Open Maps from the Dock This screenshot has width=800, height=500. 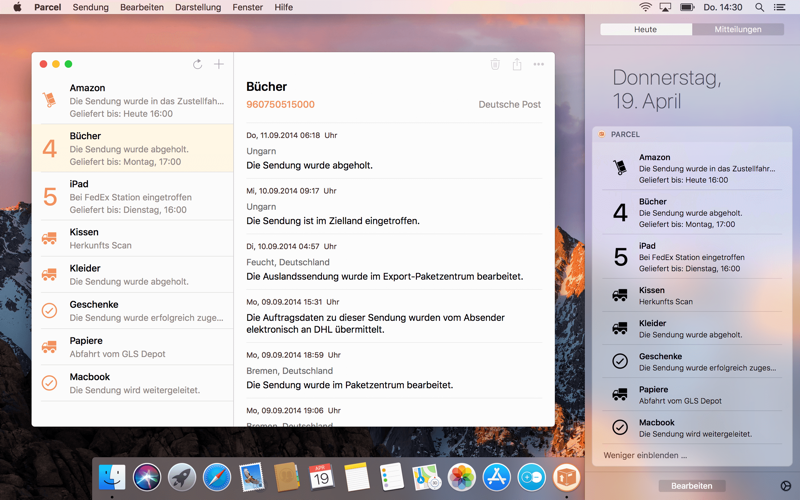(x=427, y=478)
